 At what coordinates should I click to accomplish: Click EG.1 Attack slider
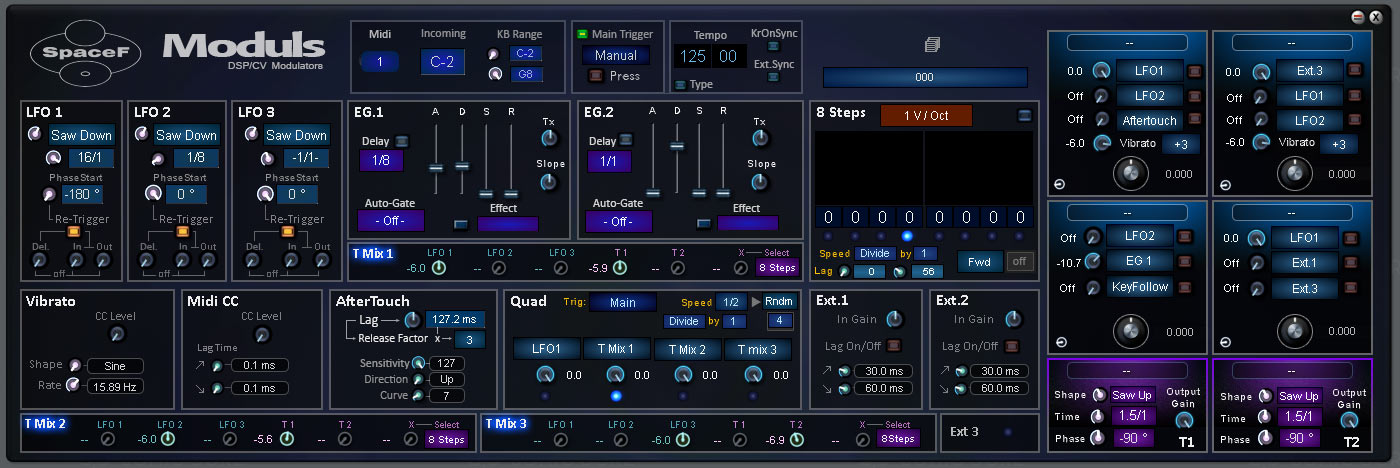(435, 166)
